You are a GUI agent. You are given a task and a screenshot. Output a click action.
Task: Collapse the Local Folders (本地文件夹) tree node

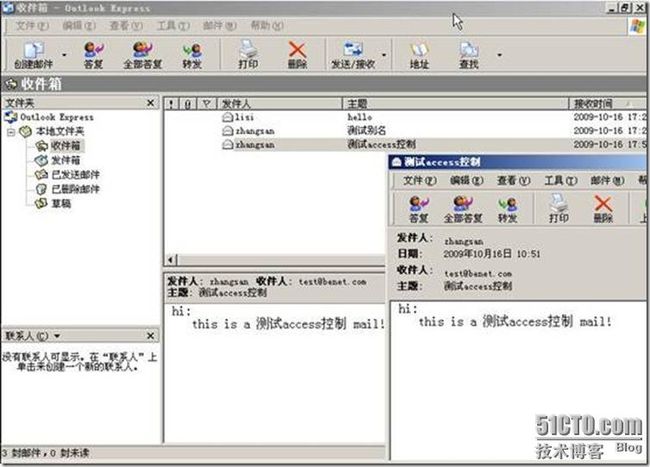(11, 132)
